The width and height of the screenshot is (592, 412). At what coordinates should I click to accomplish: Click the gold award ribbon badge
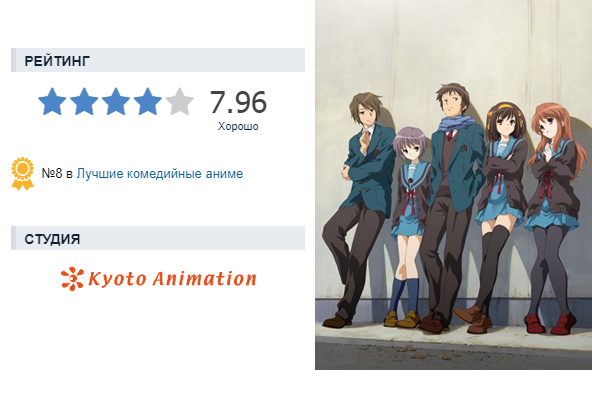23,173
